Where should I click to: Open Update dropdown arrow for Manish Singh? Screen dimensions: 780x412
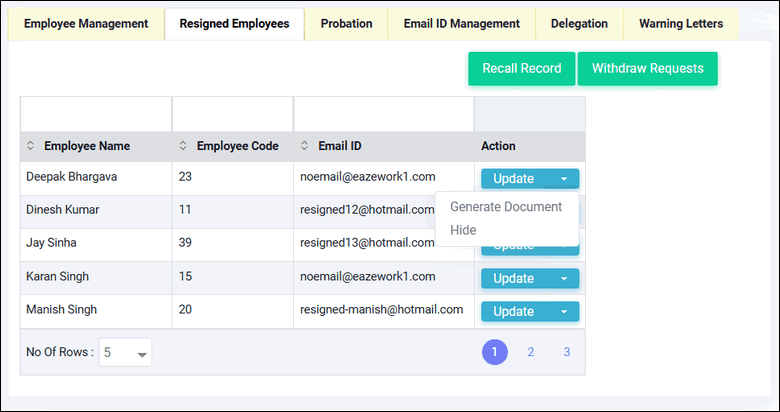pyautogui.click(x=564, y=312)
